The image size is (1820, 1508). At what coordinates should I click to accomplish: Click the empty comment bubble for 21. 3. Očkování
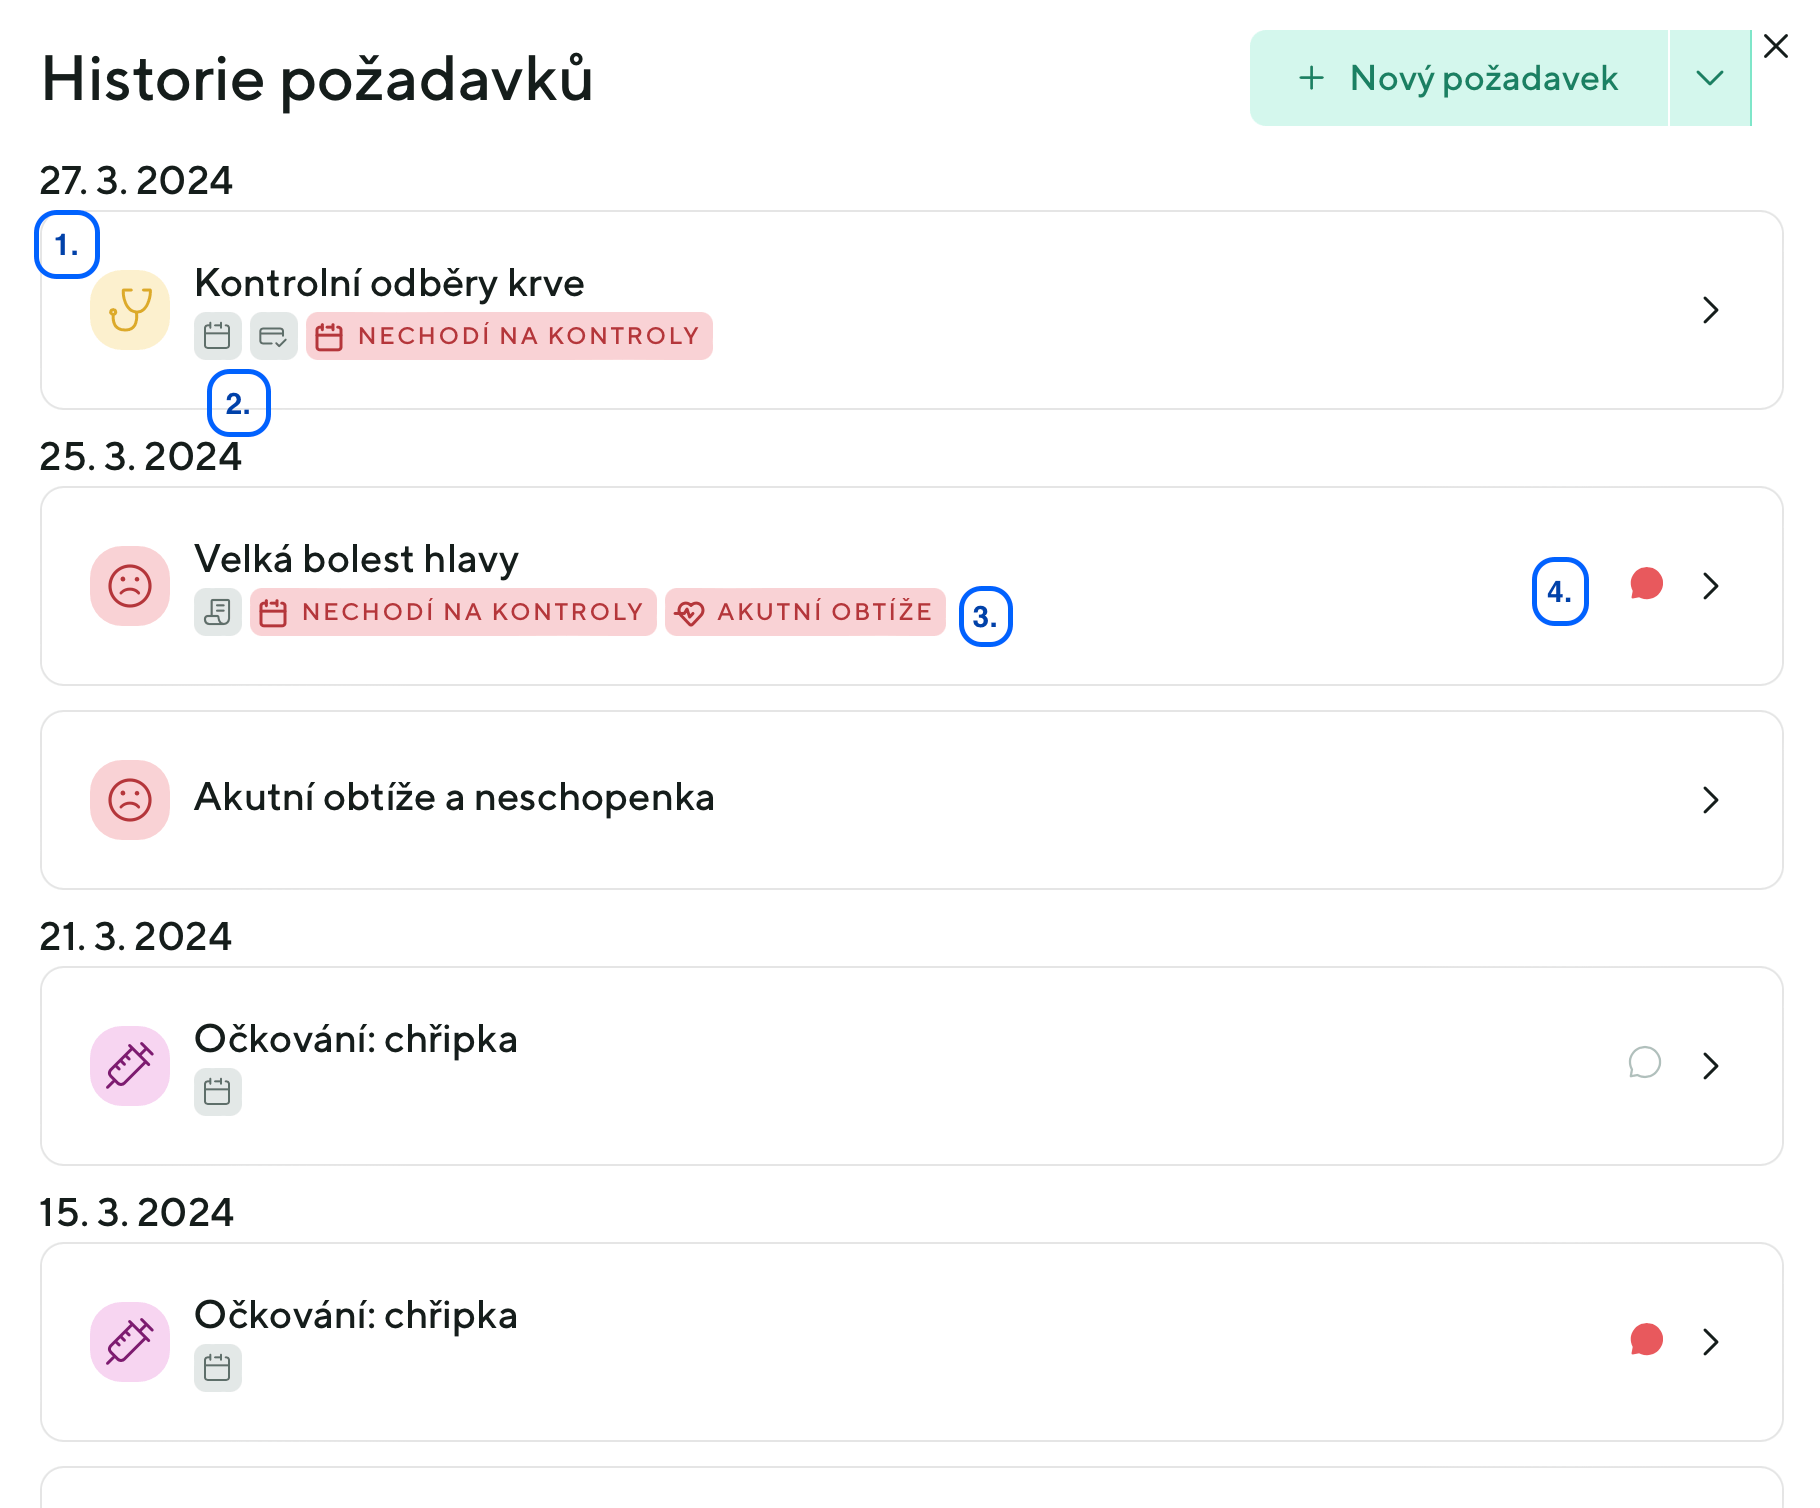pos(1644,1062)
